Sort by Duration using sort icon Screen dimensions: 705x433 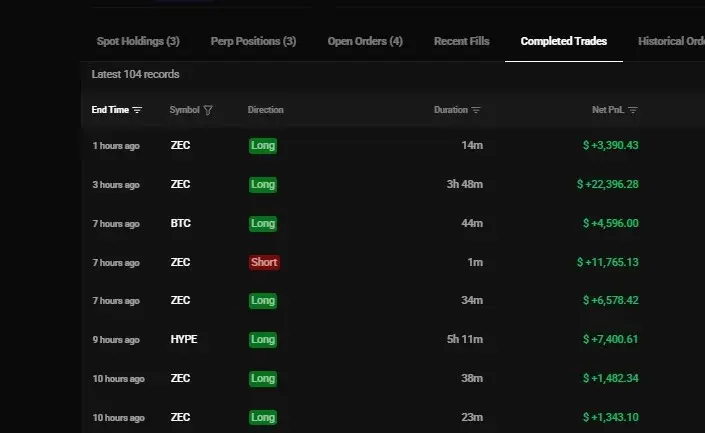(x=476, y=110)
